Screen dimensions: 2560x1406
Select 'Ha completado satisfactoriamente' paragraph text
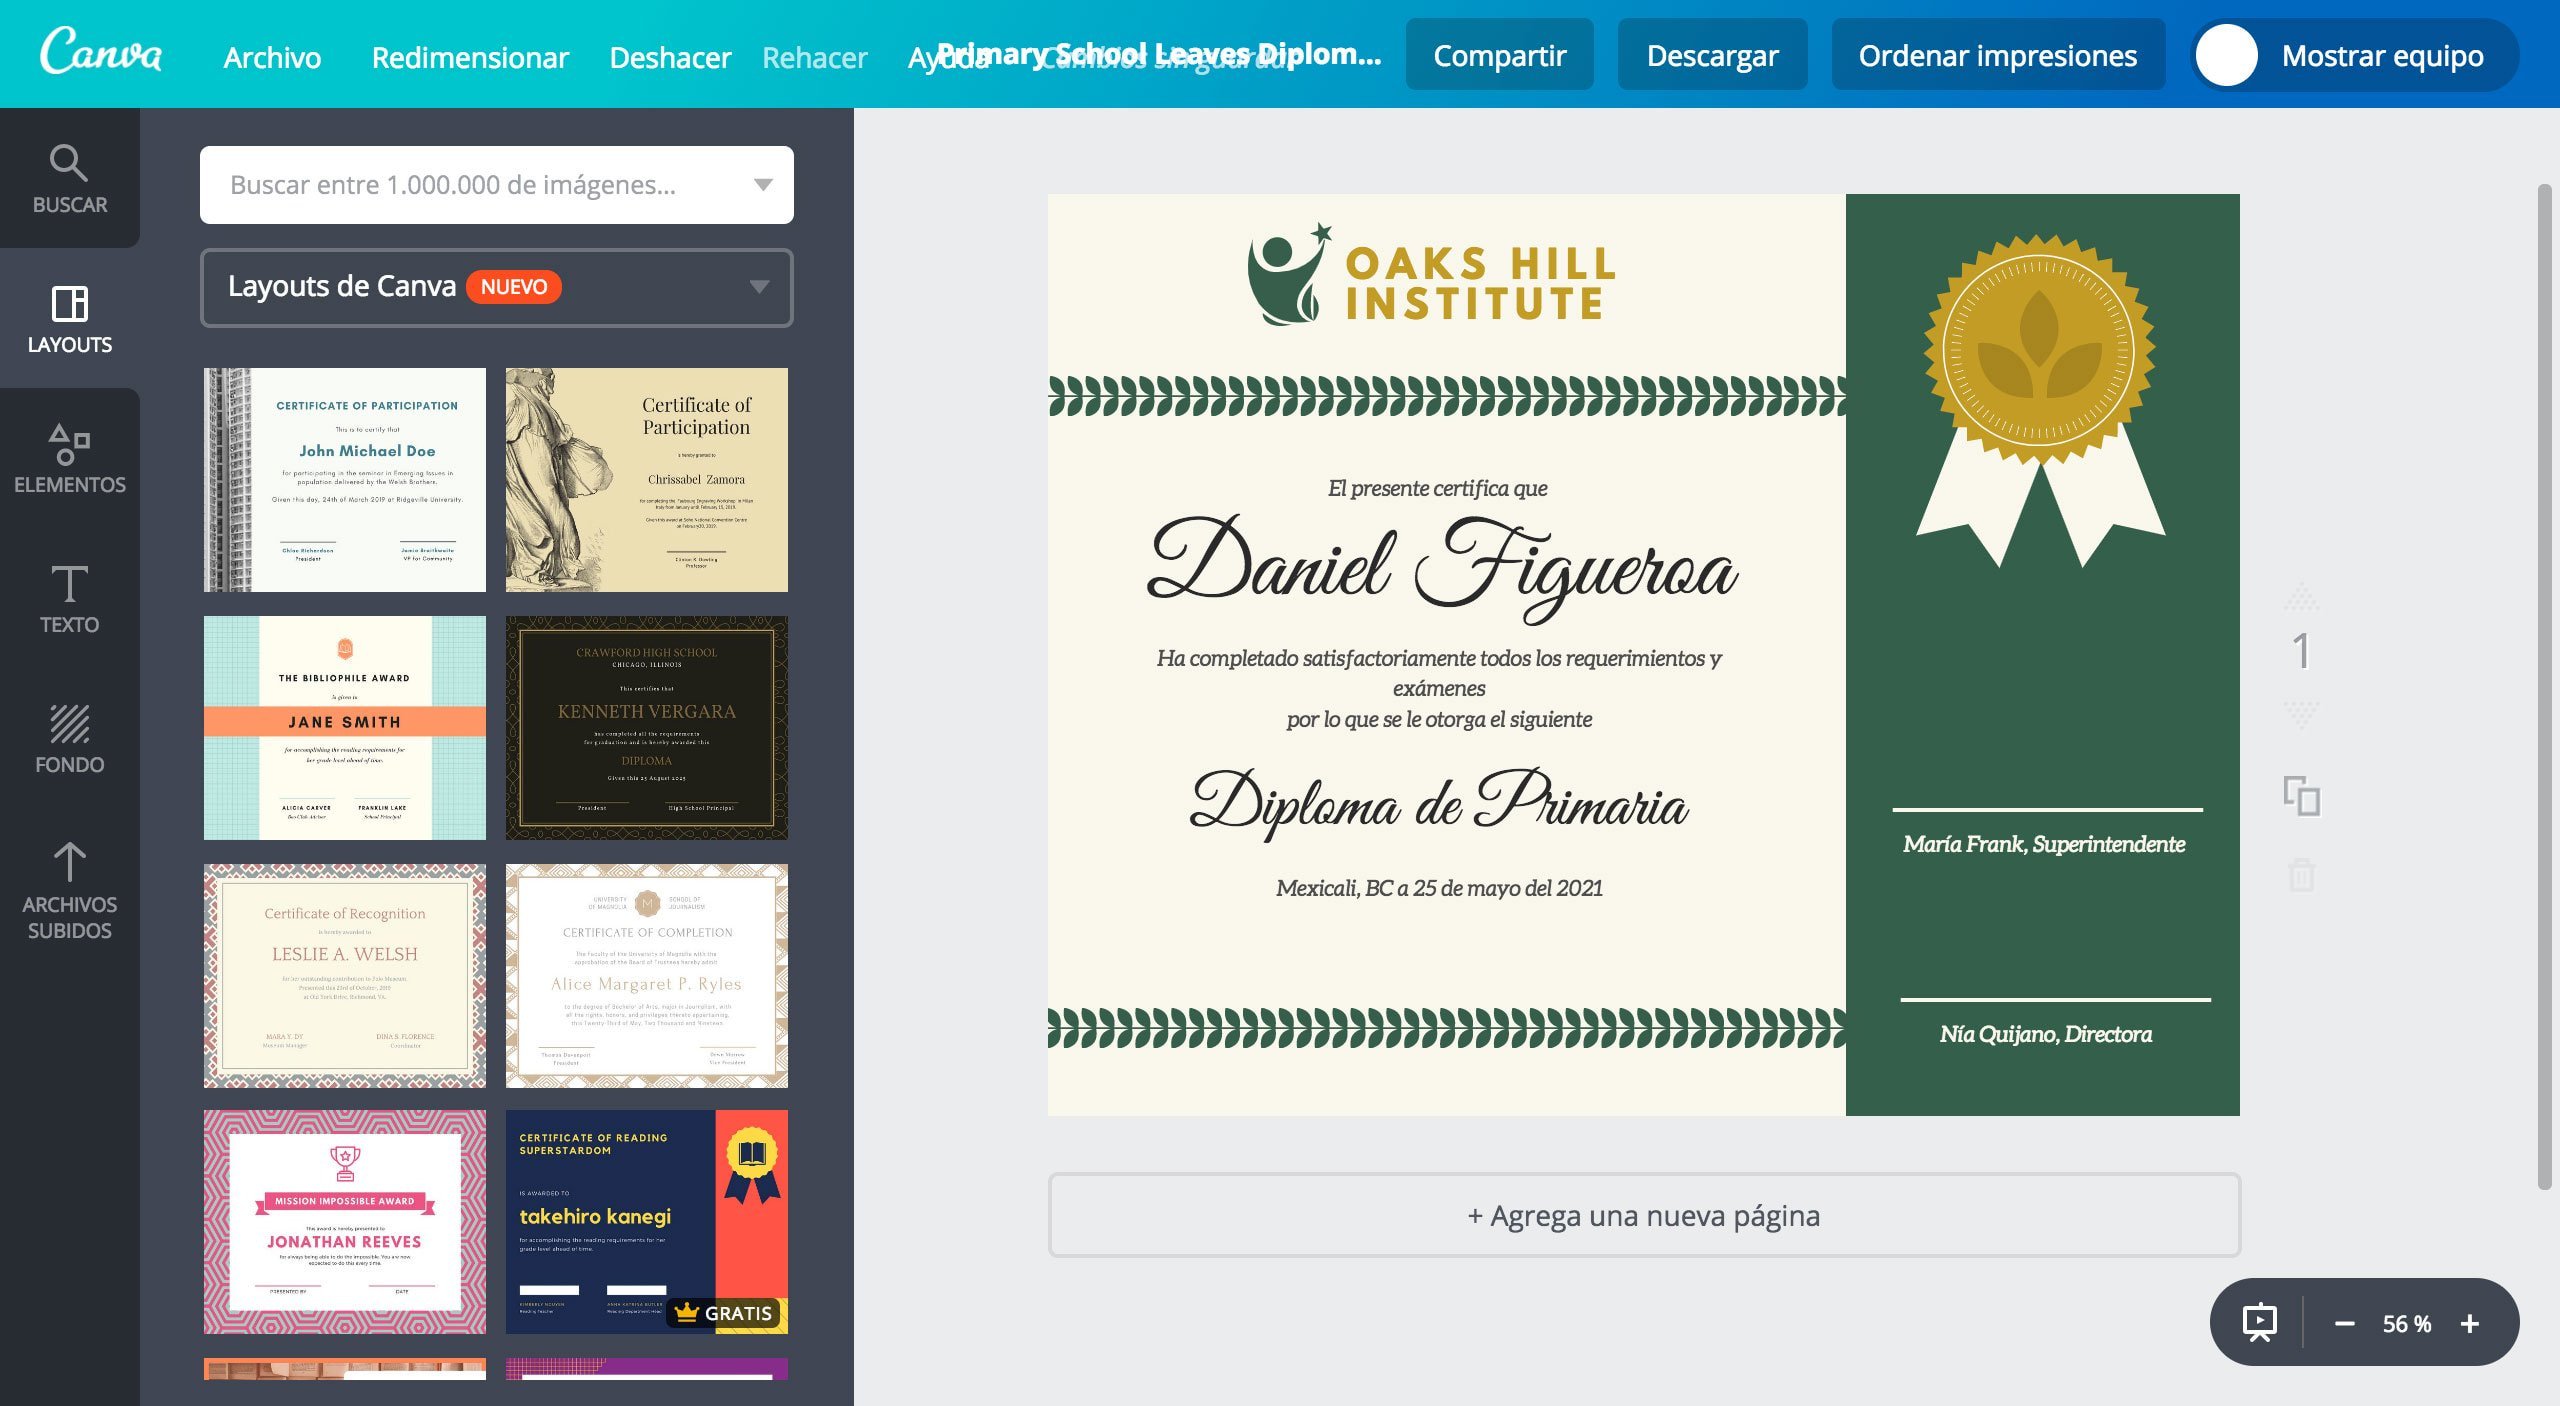(1439, 688)
